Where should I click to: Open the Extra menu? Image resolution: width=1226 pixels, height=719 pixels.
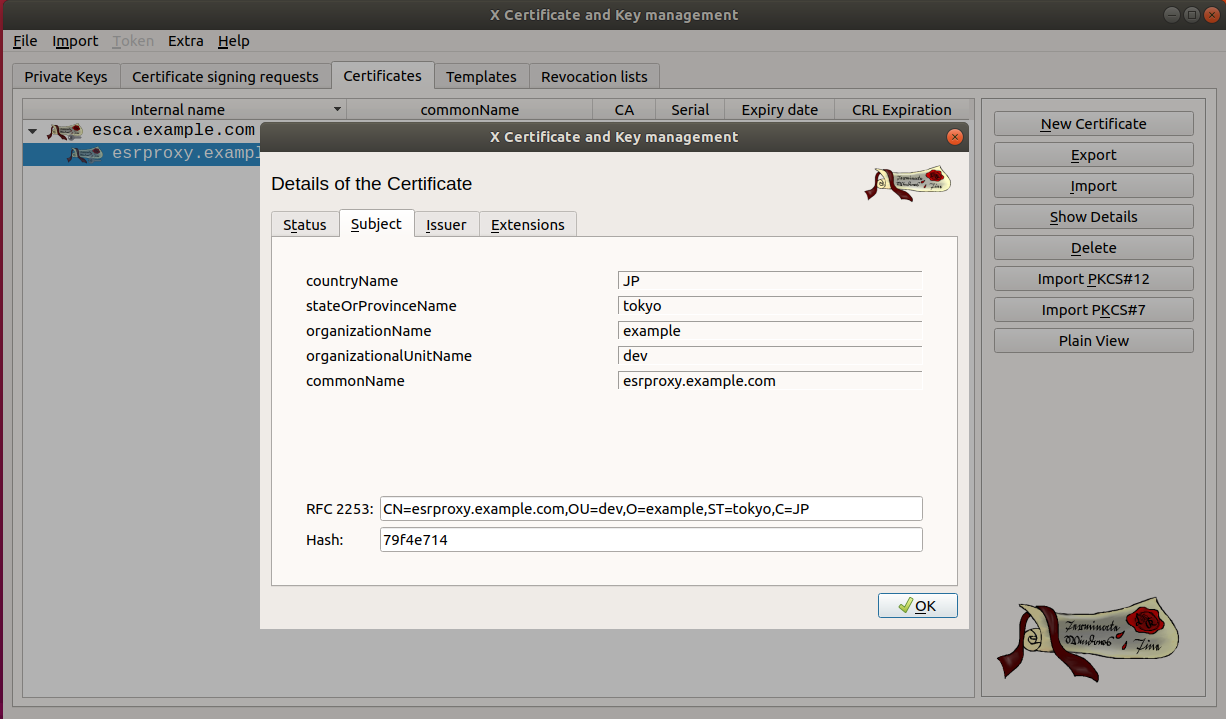[x=186, y=41]
